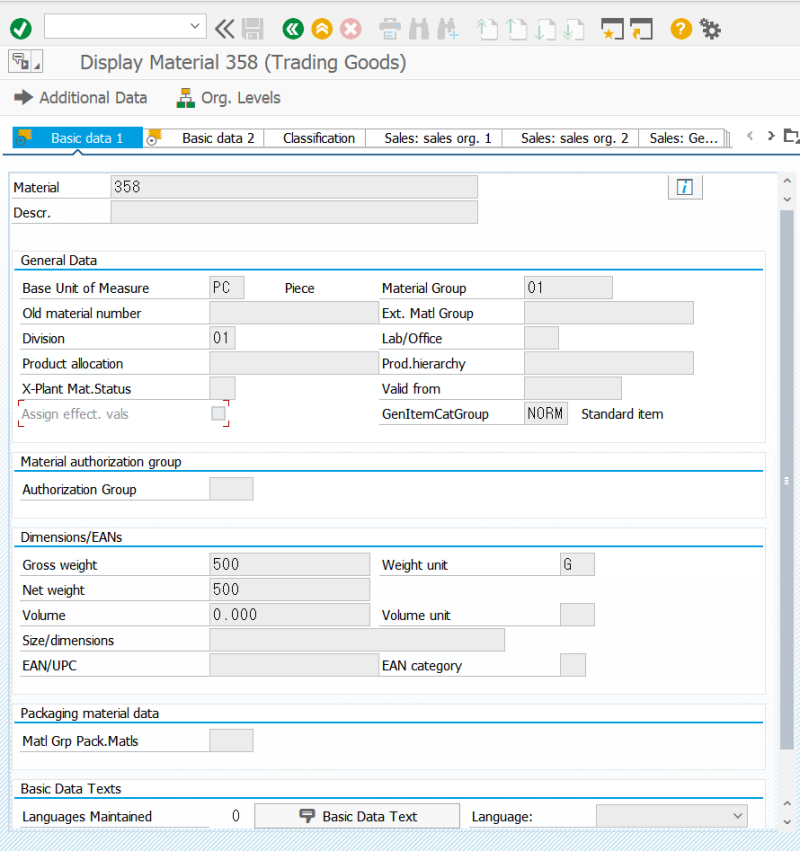Open the tab list icon

coord(791,136)
